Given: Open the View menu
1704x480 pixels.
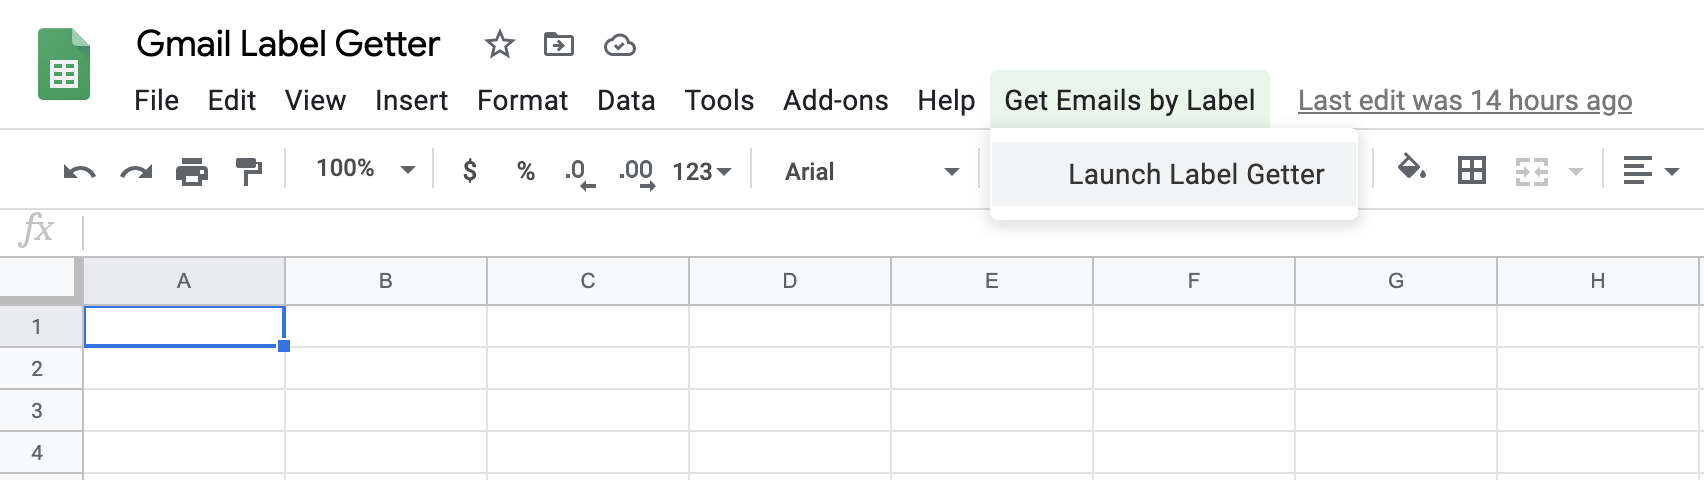Looking at the screenshot, I should 315,101.
